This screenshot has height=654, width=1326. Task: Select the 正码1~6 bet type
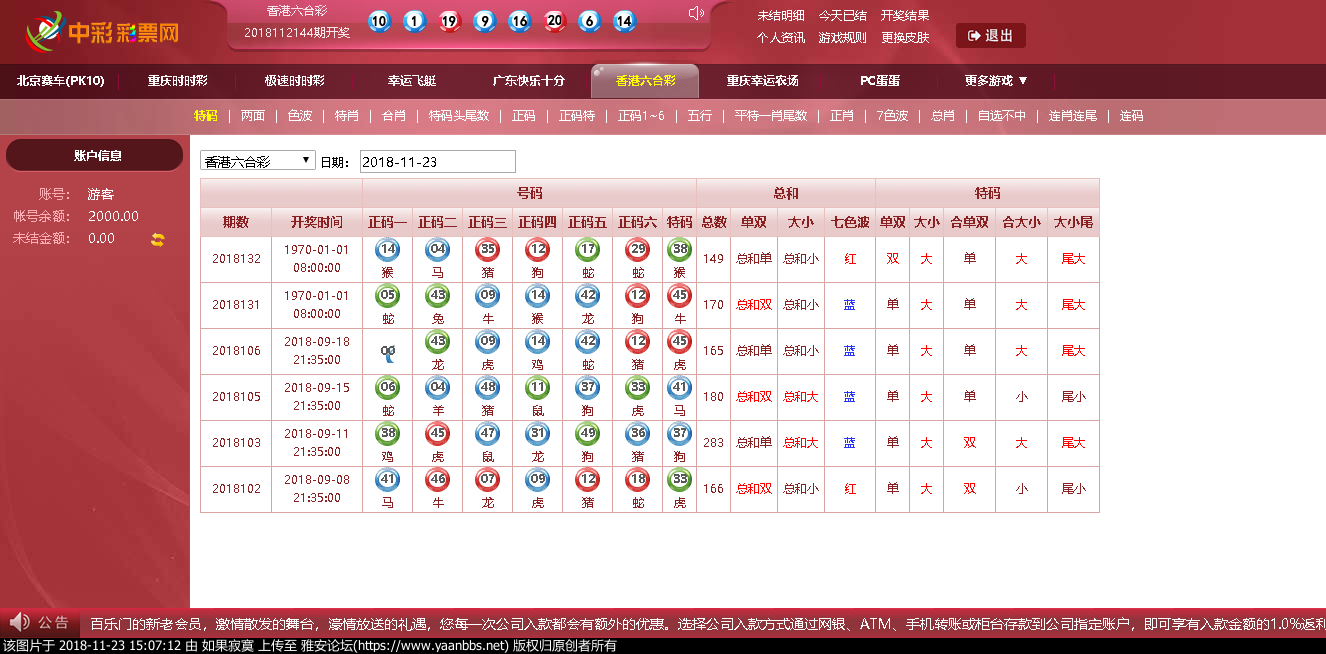pyautogui.click(x=641, y=116)
